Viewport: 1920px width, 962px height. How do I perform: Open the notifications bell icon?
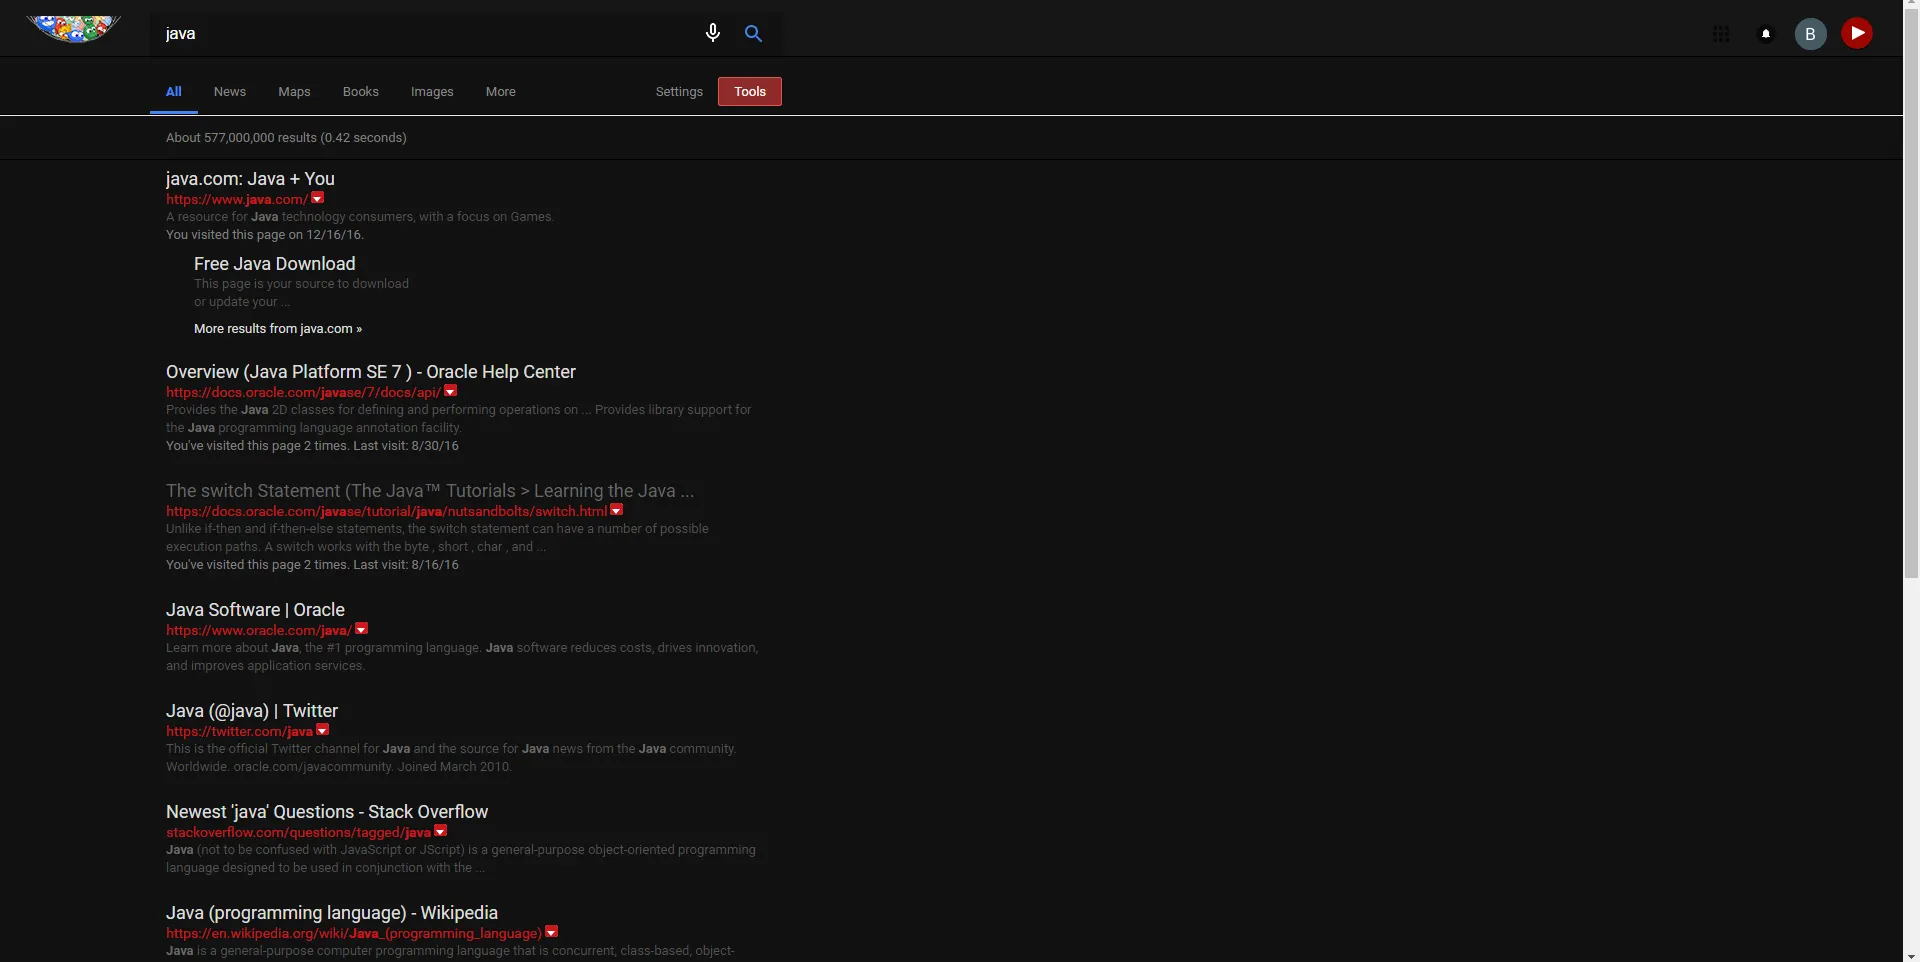pyautogui.click(x=1766, y=34)
